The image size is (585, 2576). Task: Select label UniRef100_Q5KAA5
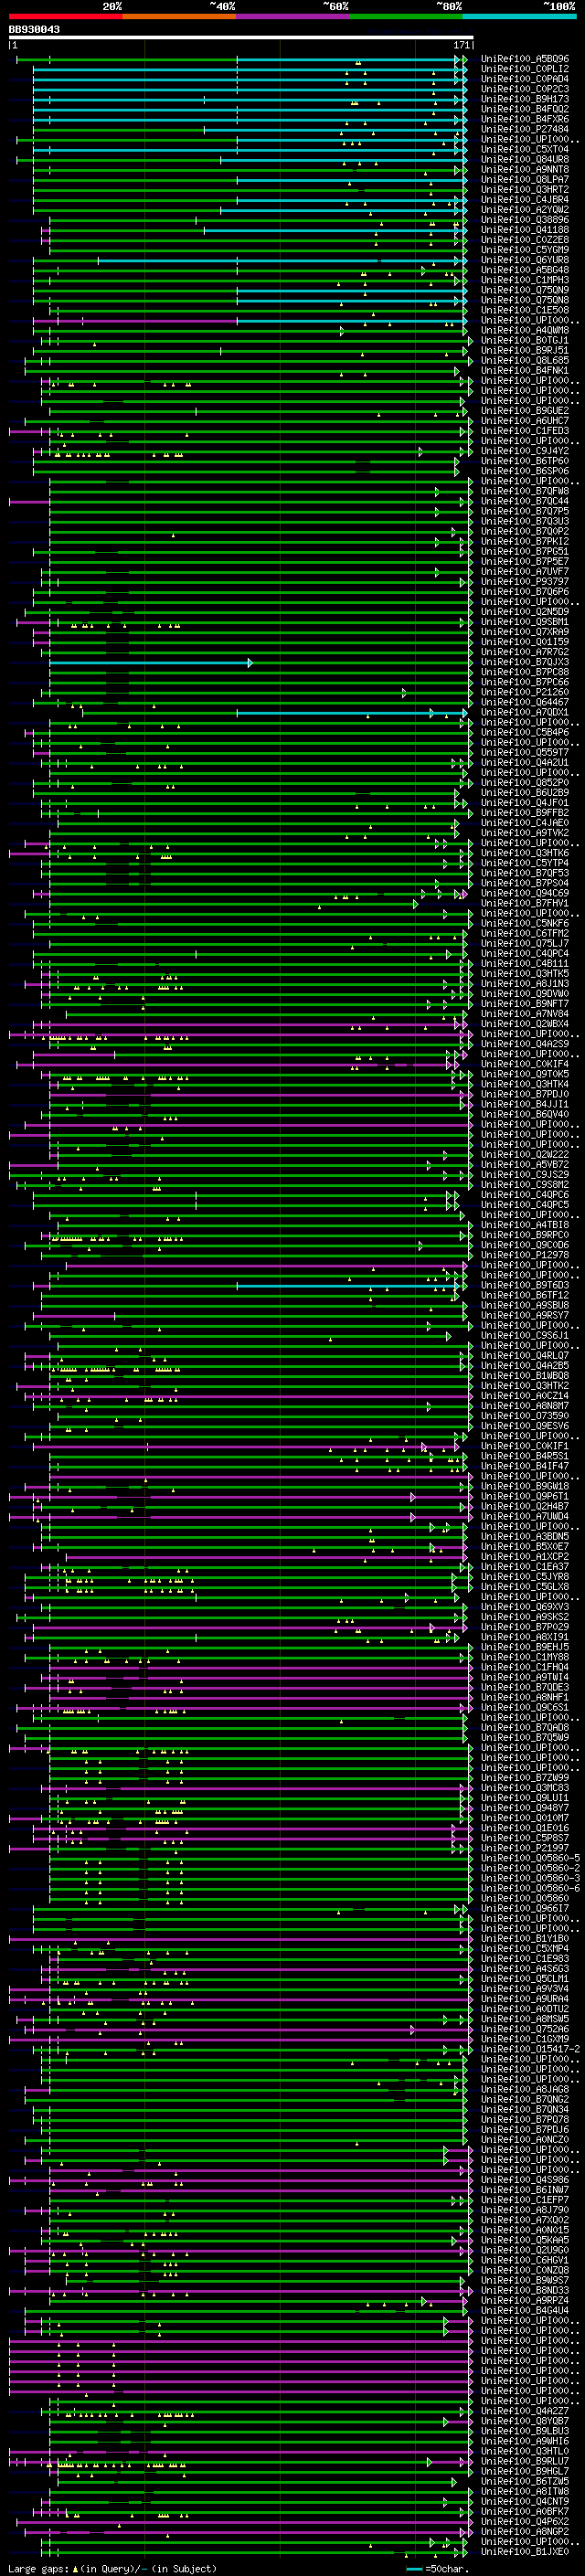coord(524,2240)
